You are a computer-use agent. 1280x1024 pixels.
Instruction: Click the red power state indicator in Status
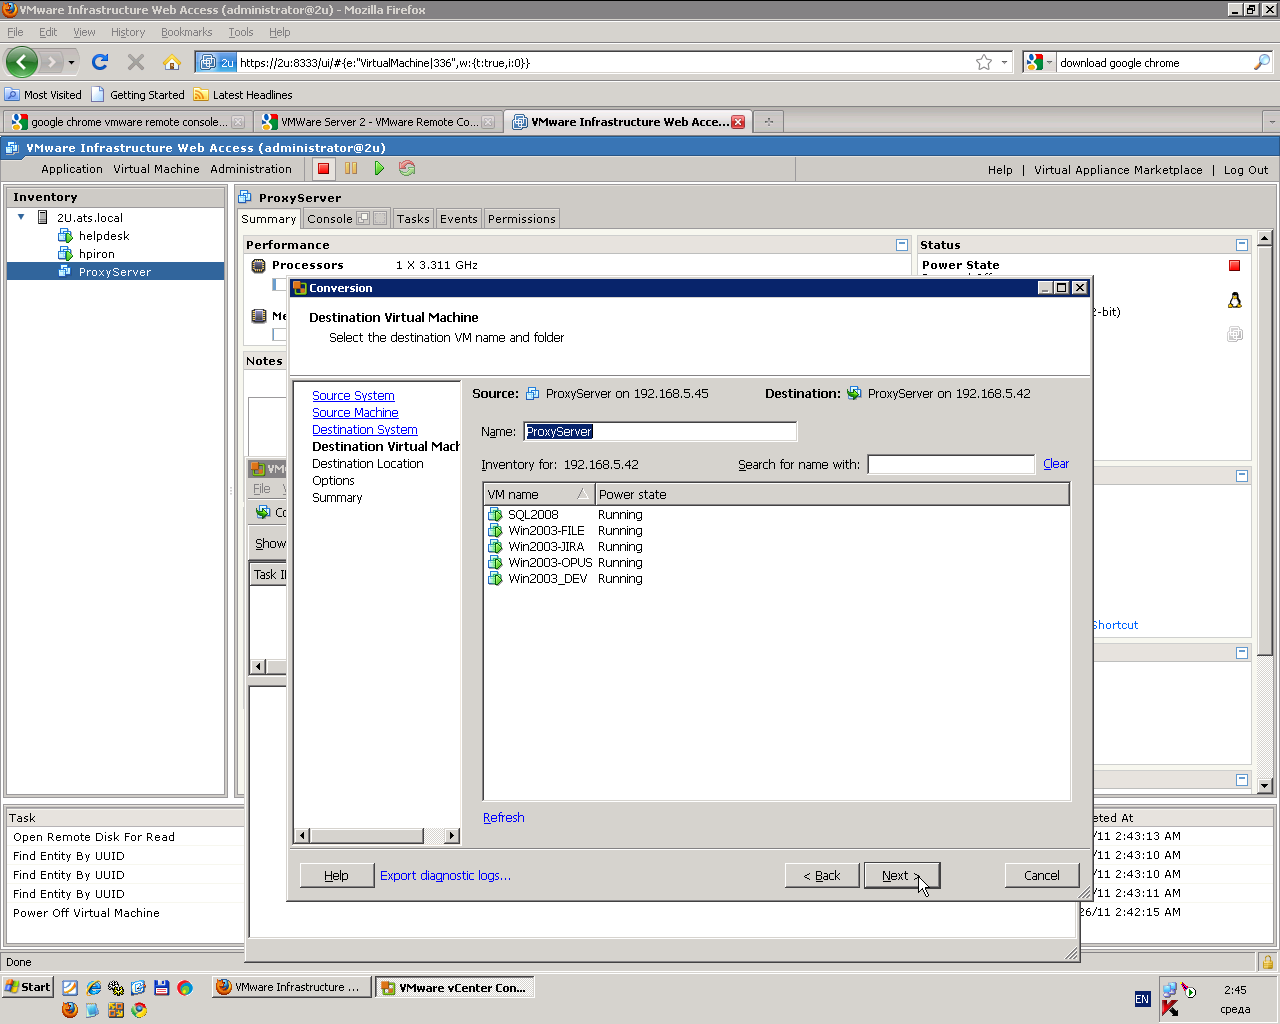click(1234, 265)
